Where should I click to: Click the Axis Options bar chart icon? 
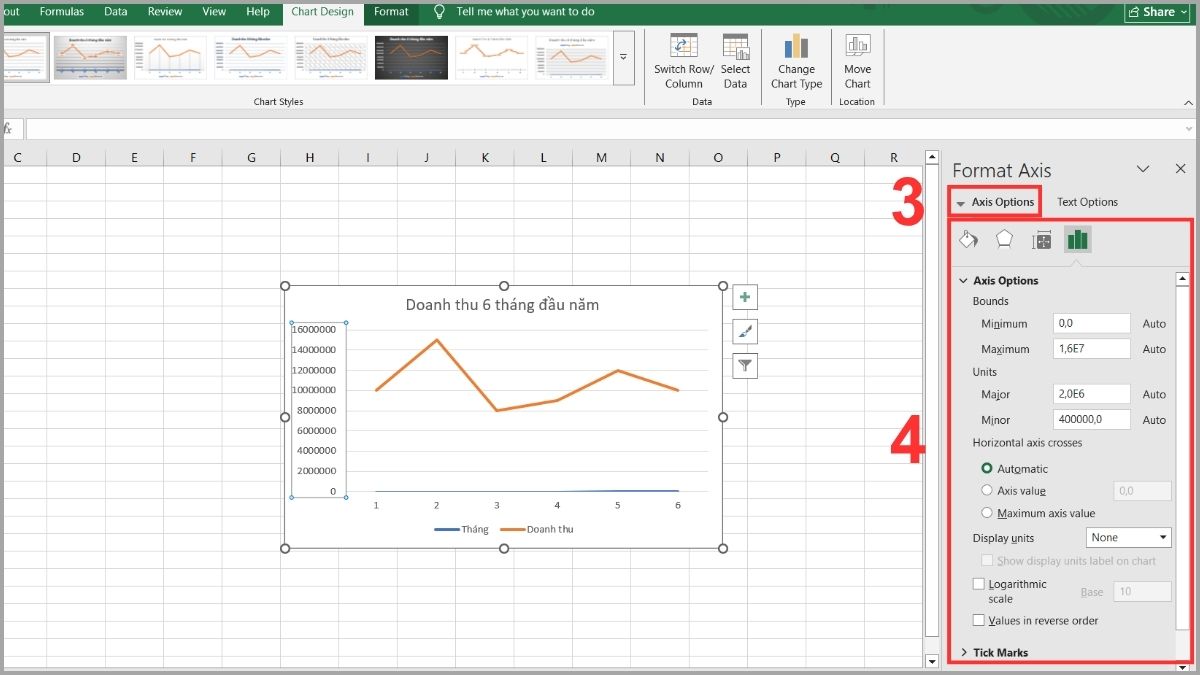pos(1077,240)
